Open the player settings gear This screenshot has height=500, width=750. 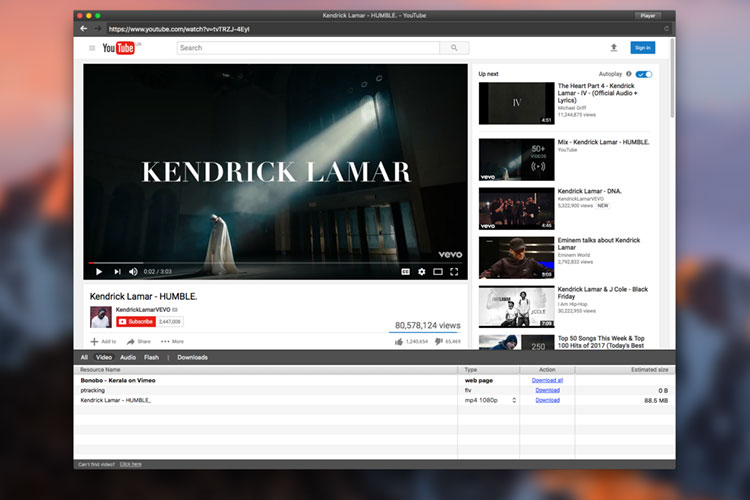click(421, 272)
